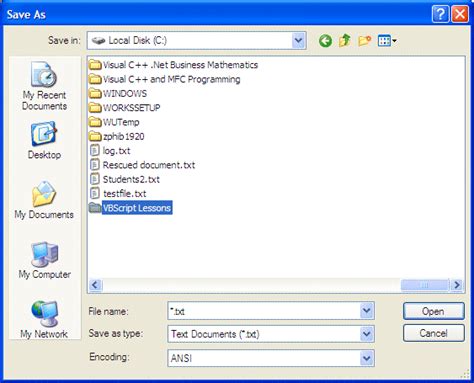Close the Save As dialog

[x=460, y=14]
